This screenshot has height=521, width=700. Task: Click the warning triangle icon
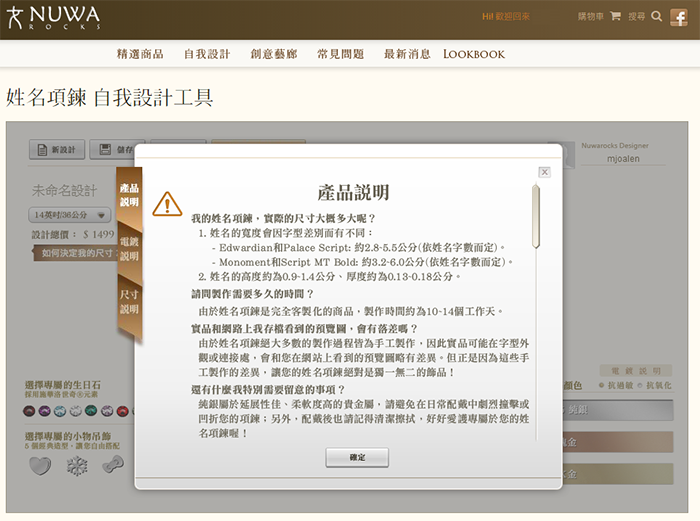[167, 204]
